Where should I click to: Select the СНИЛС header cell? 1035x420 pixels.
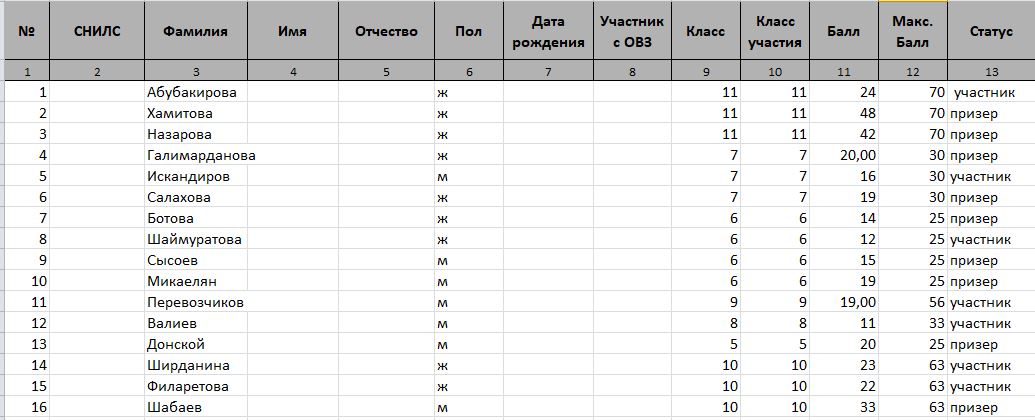coord(97,31)
